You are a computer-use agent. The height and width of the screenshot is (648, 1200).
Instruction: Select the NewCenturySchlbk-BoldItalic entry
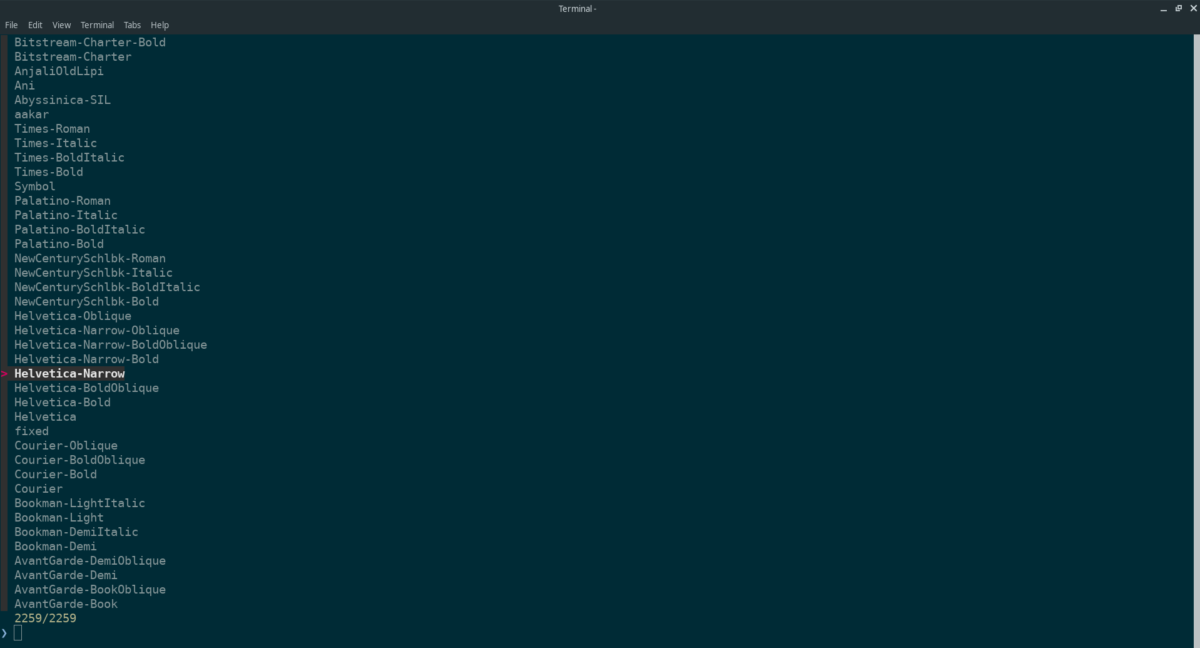[105, 286]
